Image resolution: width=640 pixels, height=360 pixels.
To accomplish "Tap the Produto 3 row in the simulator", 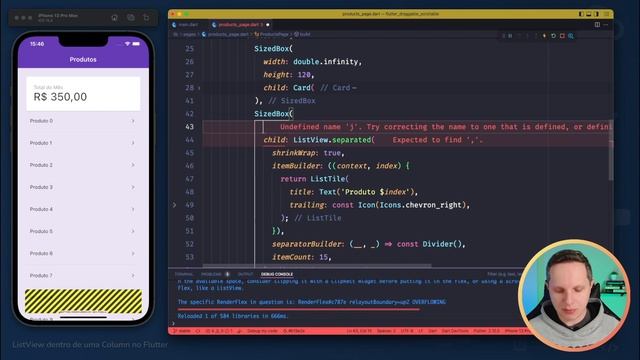I will click(83, 187).
